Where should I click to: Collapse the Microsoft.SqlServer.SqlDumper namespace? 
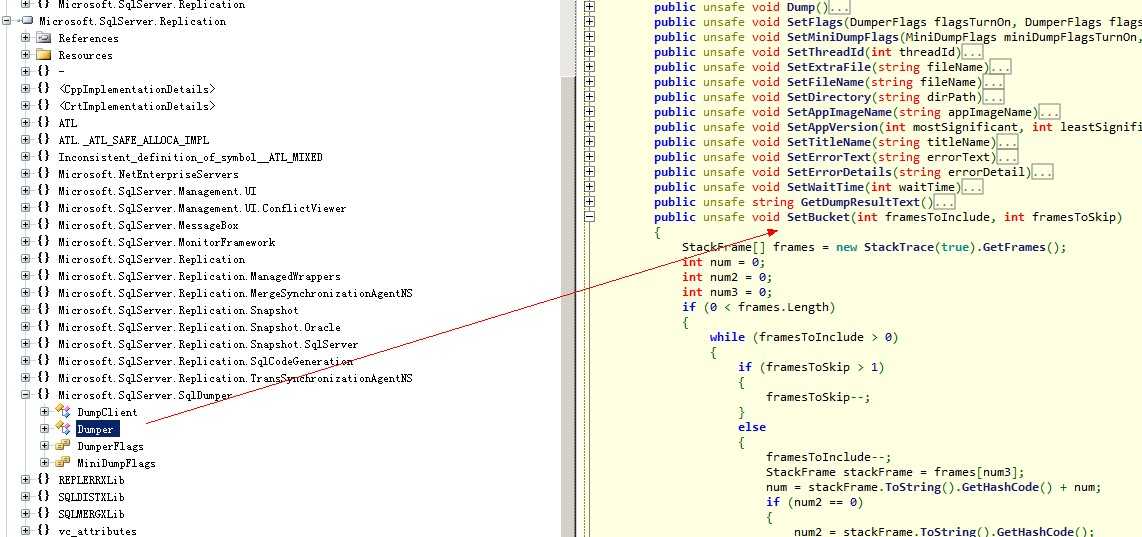coord(25,395)
